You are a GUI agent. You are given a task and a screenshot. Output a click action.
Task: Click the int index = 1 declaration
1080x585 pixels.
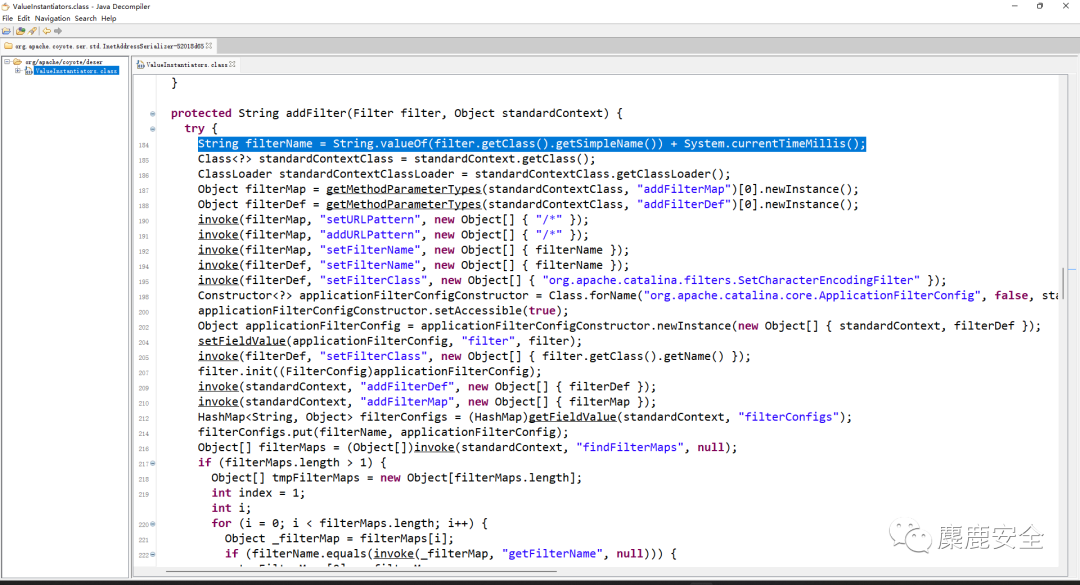click(258, 493)
